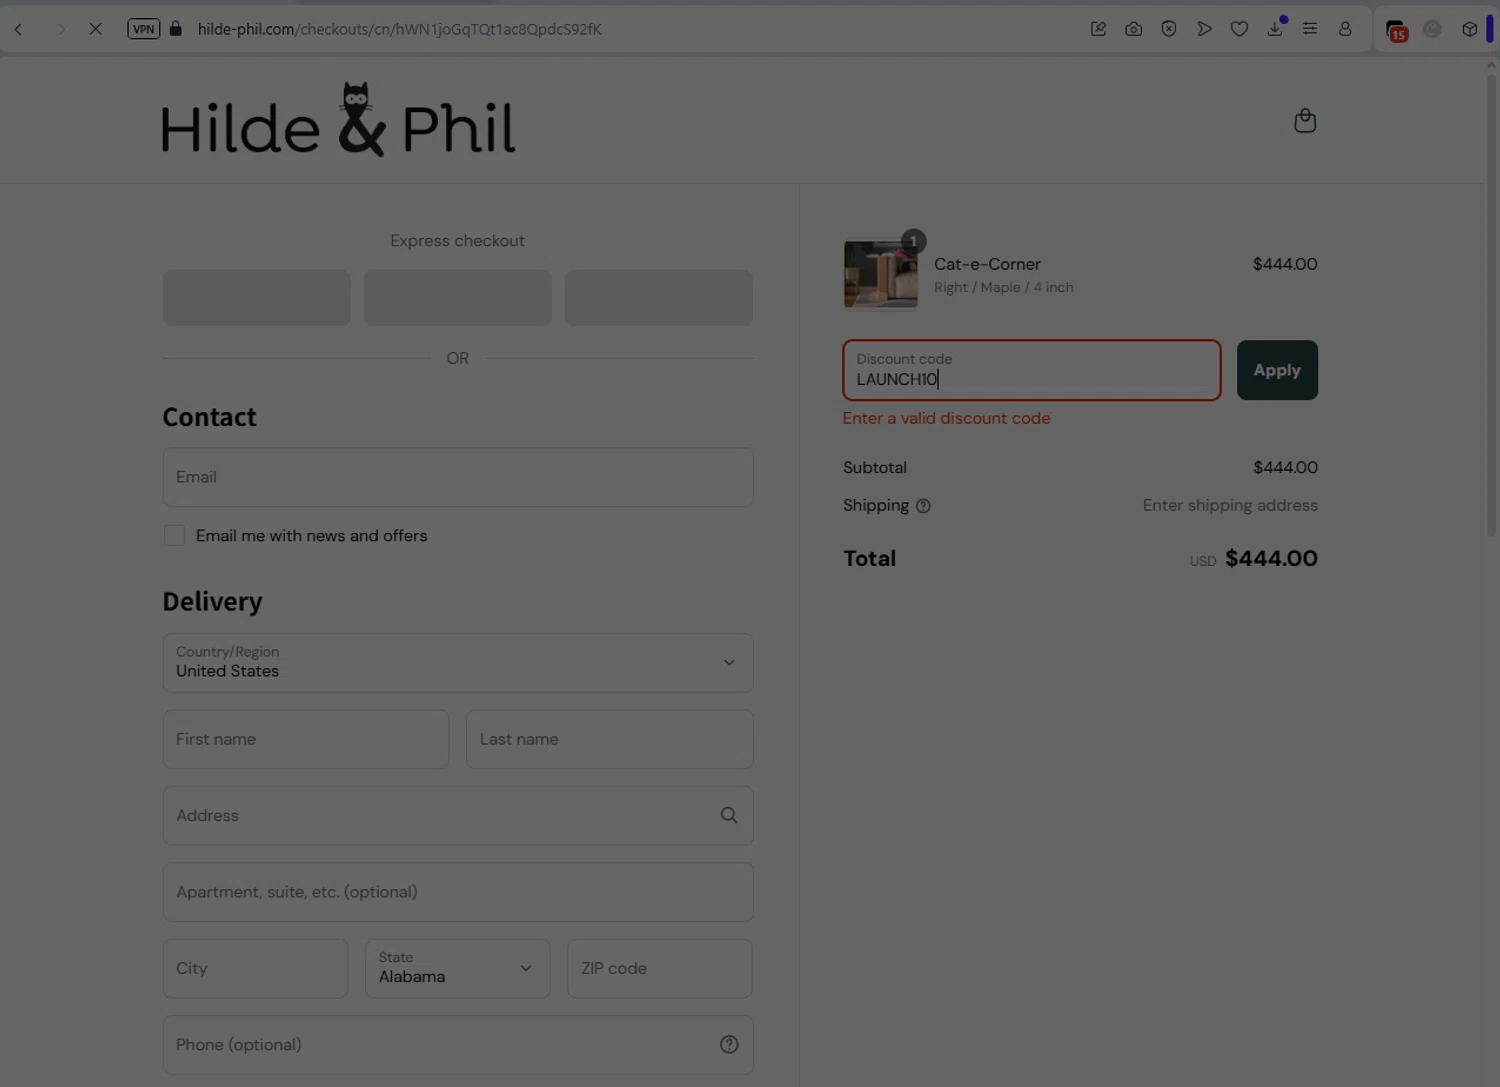Click the shipping help question mark icon
The width and height of the screenshot is (1500, 1087).
tap(923, 506)
